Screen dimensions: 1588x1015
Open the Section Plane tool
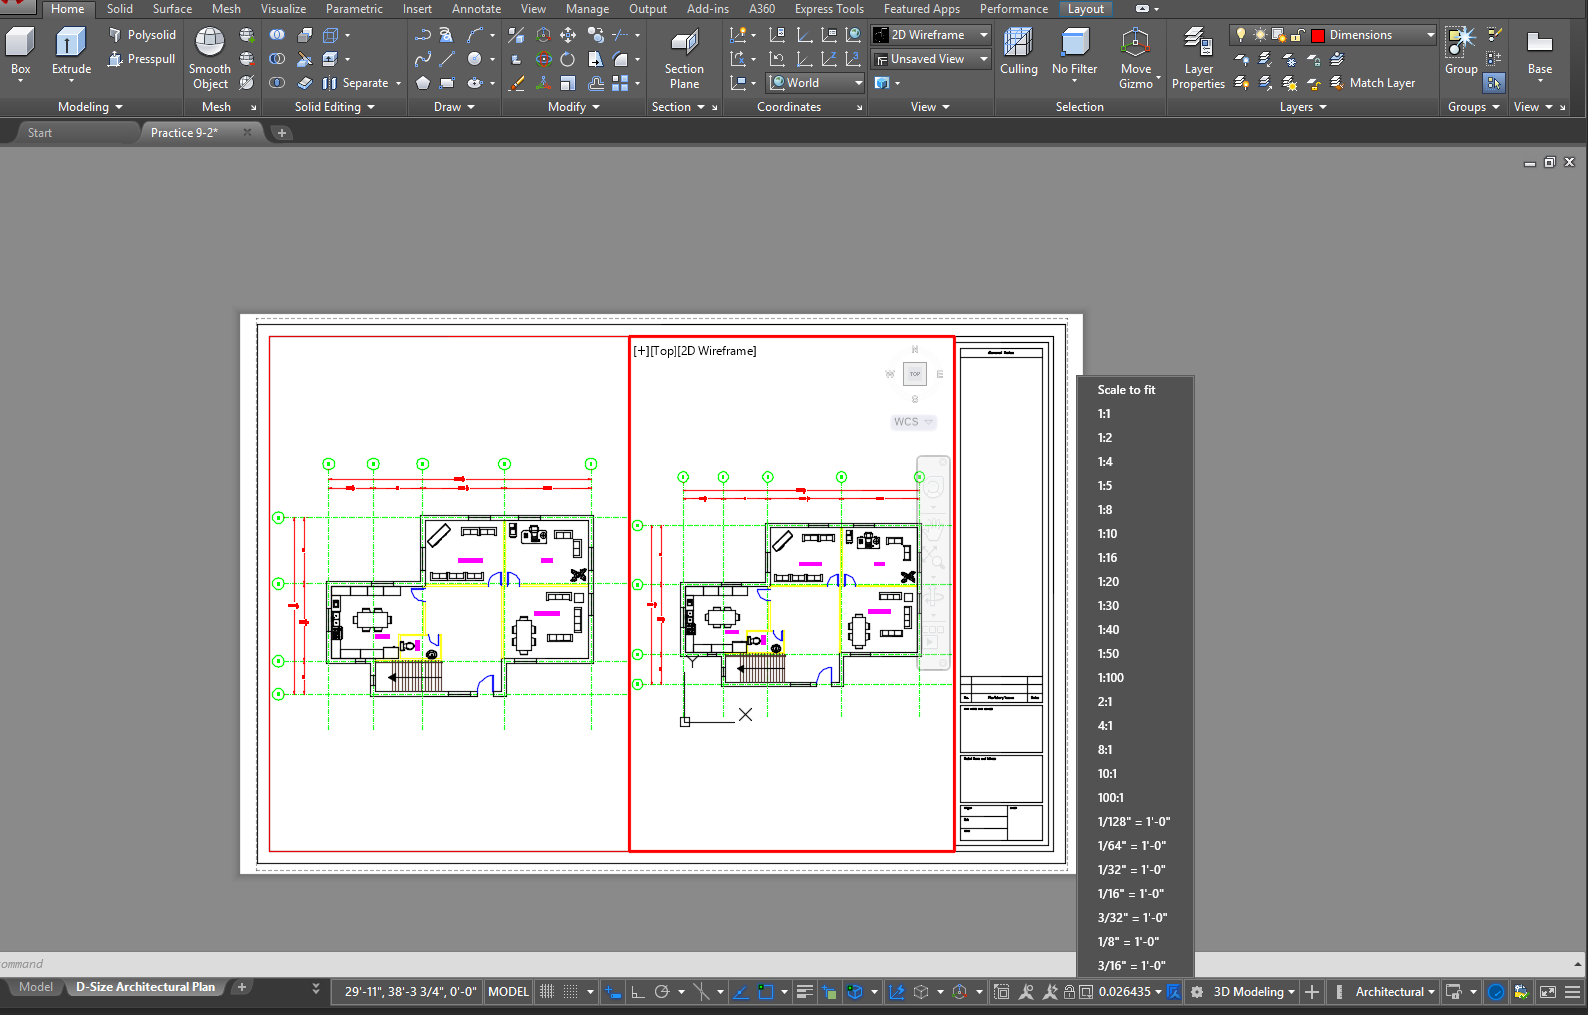coord(684,58)
